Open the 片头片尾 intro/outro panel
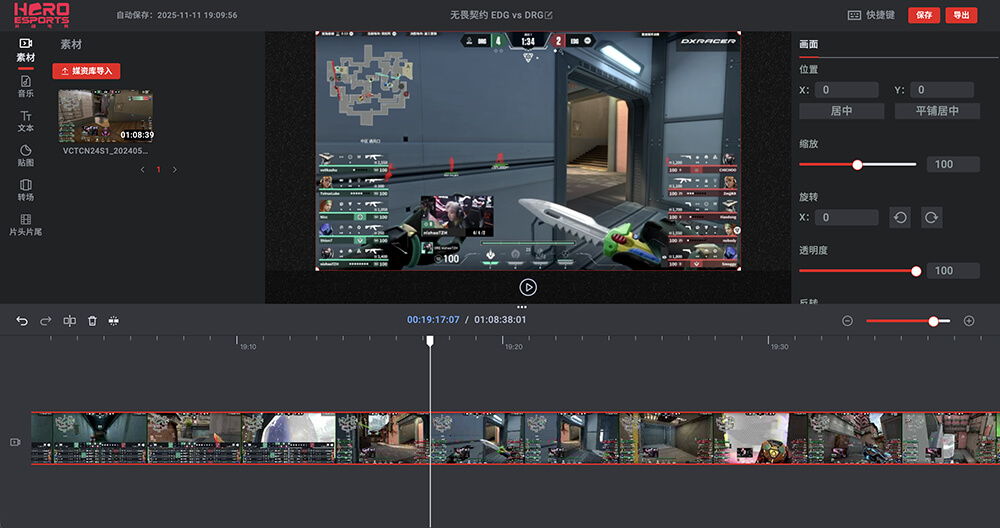Viewport: 1000px width, 528px height. click(x=25, y=224)
